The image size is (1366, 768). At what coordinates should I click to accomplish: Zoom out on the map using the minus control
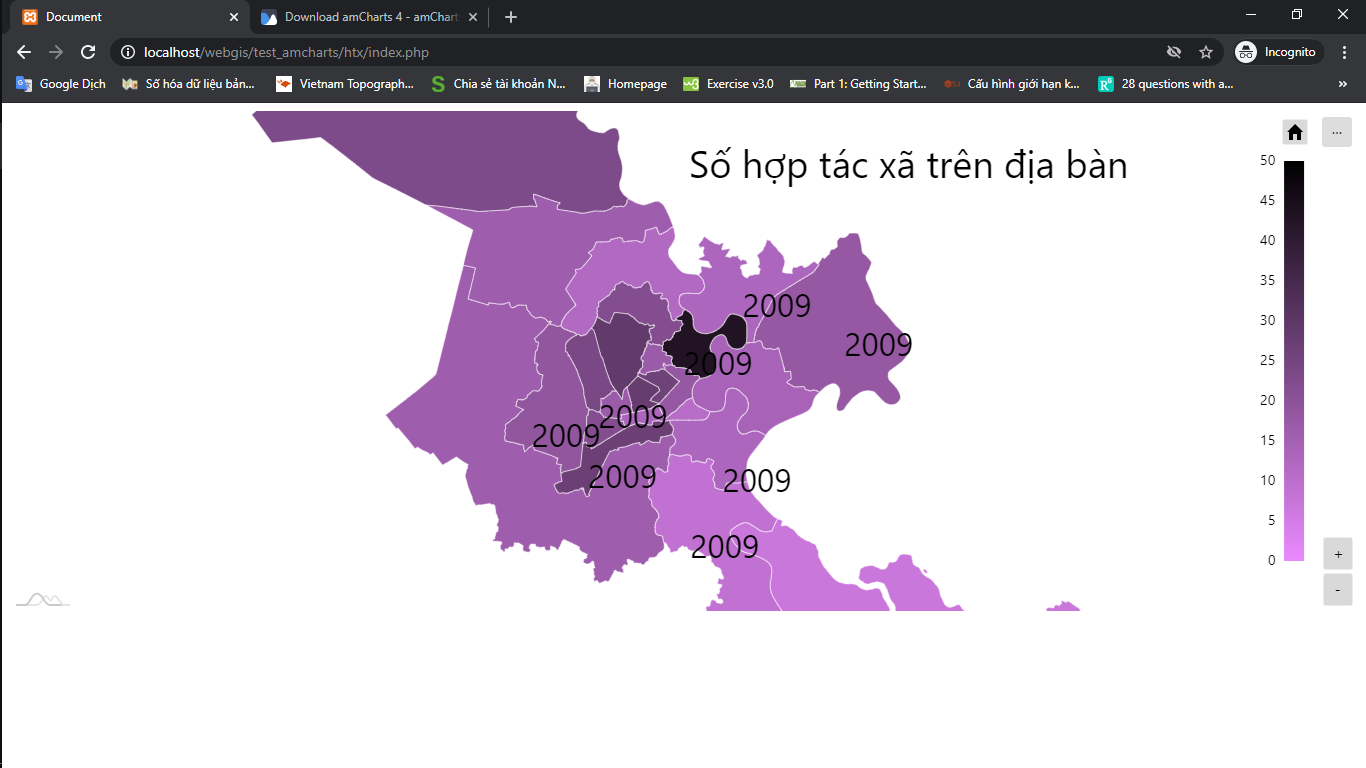pos(1337,589)
